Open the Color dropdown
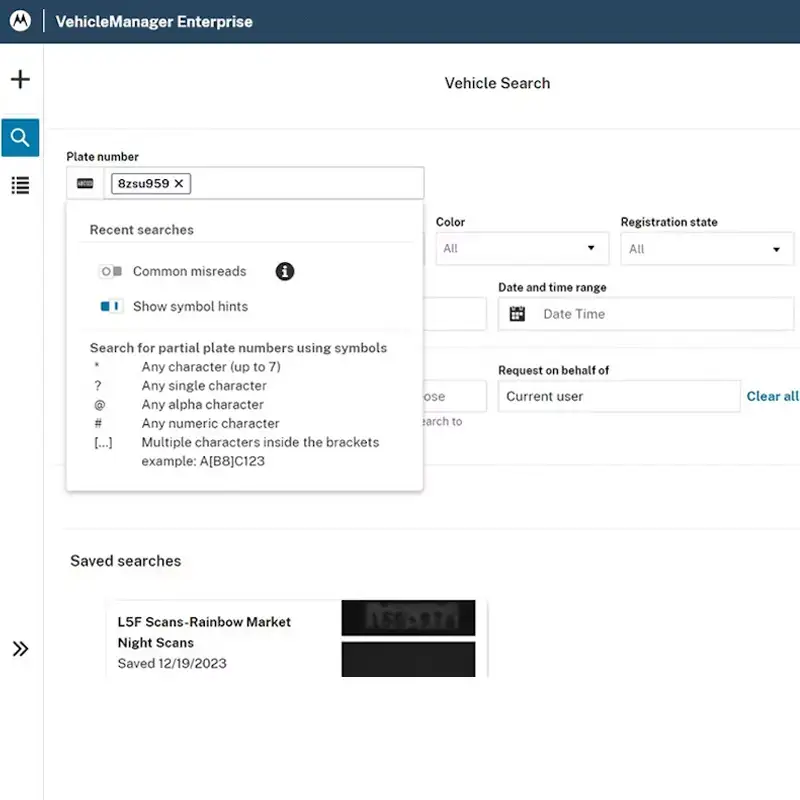Screen dimensions: 800x800 (x=520, y=248)
